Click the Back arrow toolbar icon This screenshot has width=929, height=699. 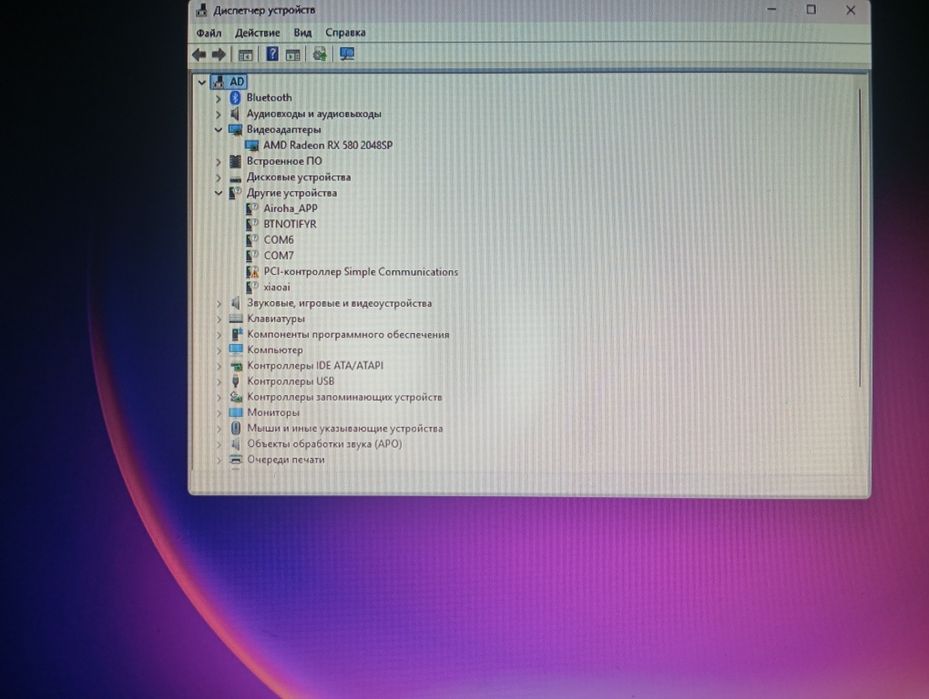(x=199, y=54)
